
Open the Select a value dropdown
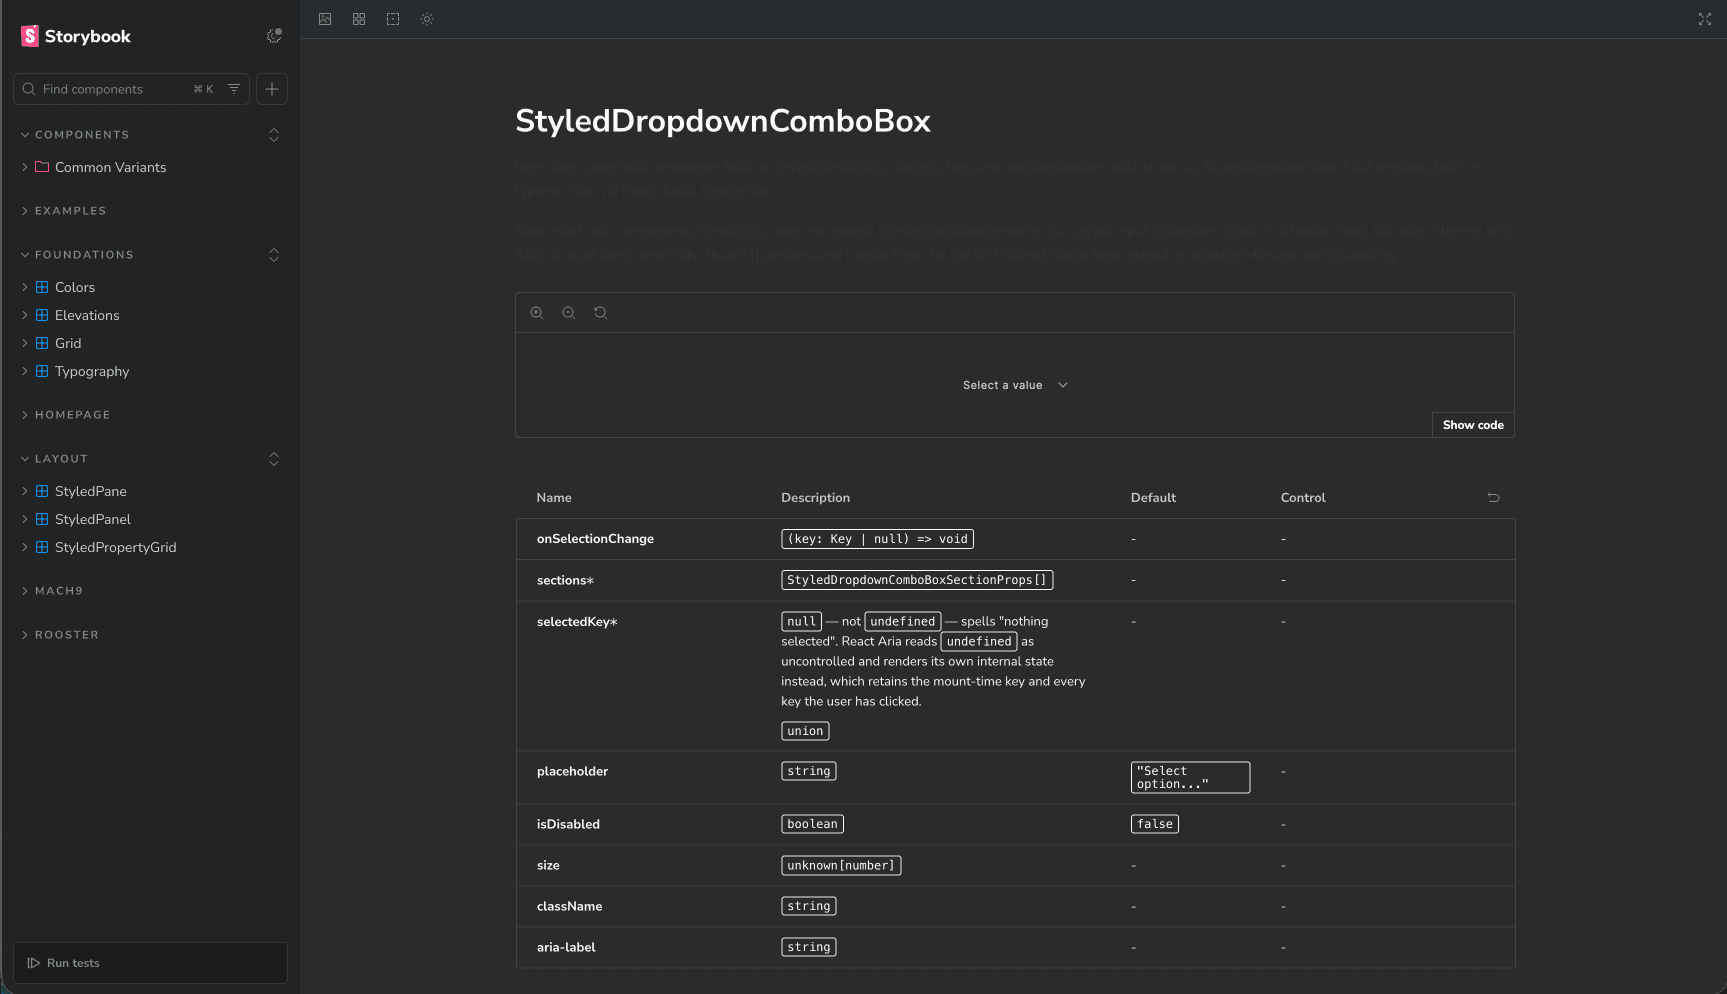pyautogui.click(x=1015, y=385)
